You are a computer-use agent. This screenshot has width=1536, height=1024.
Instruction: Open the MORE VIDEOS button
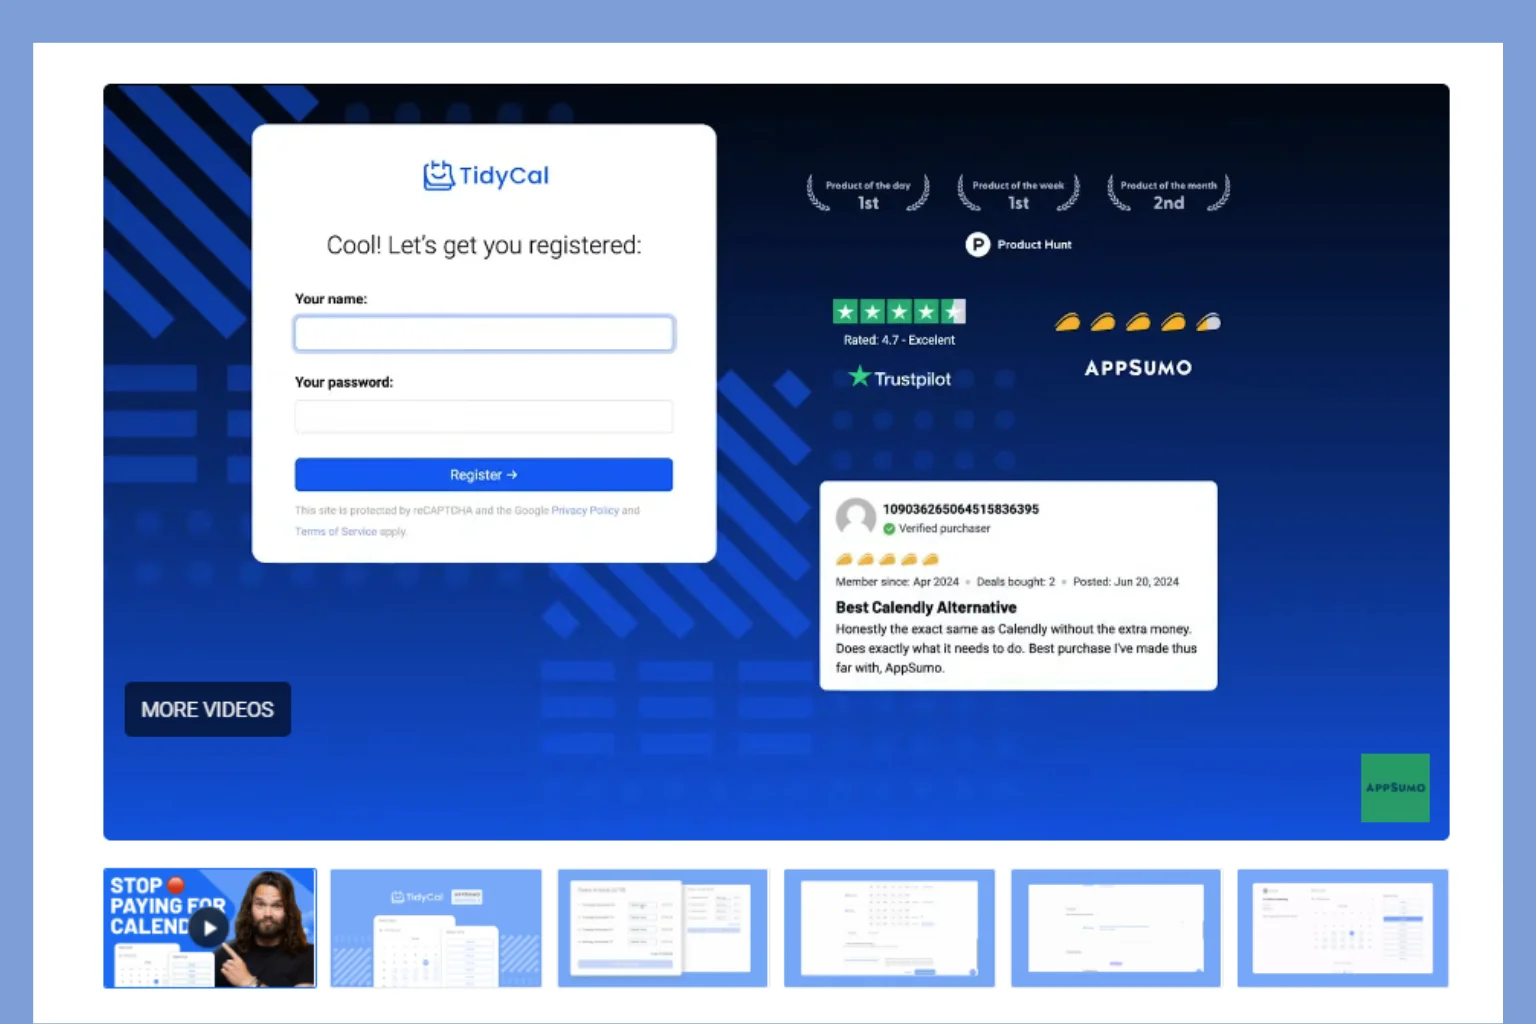tap(207, 709)
